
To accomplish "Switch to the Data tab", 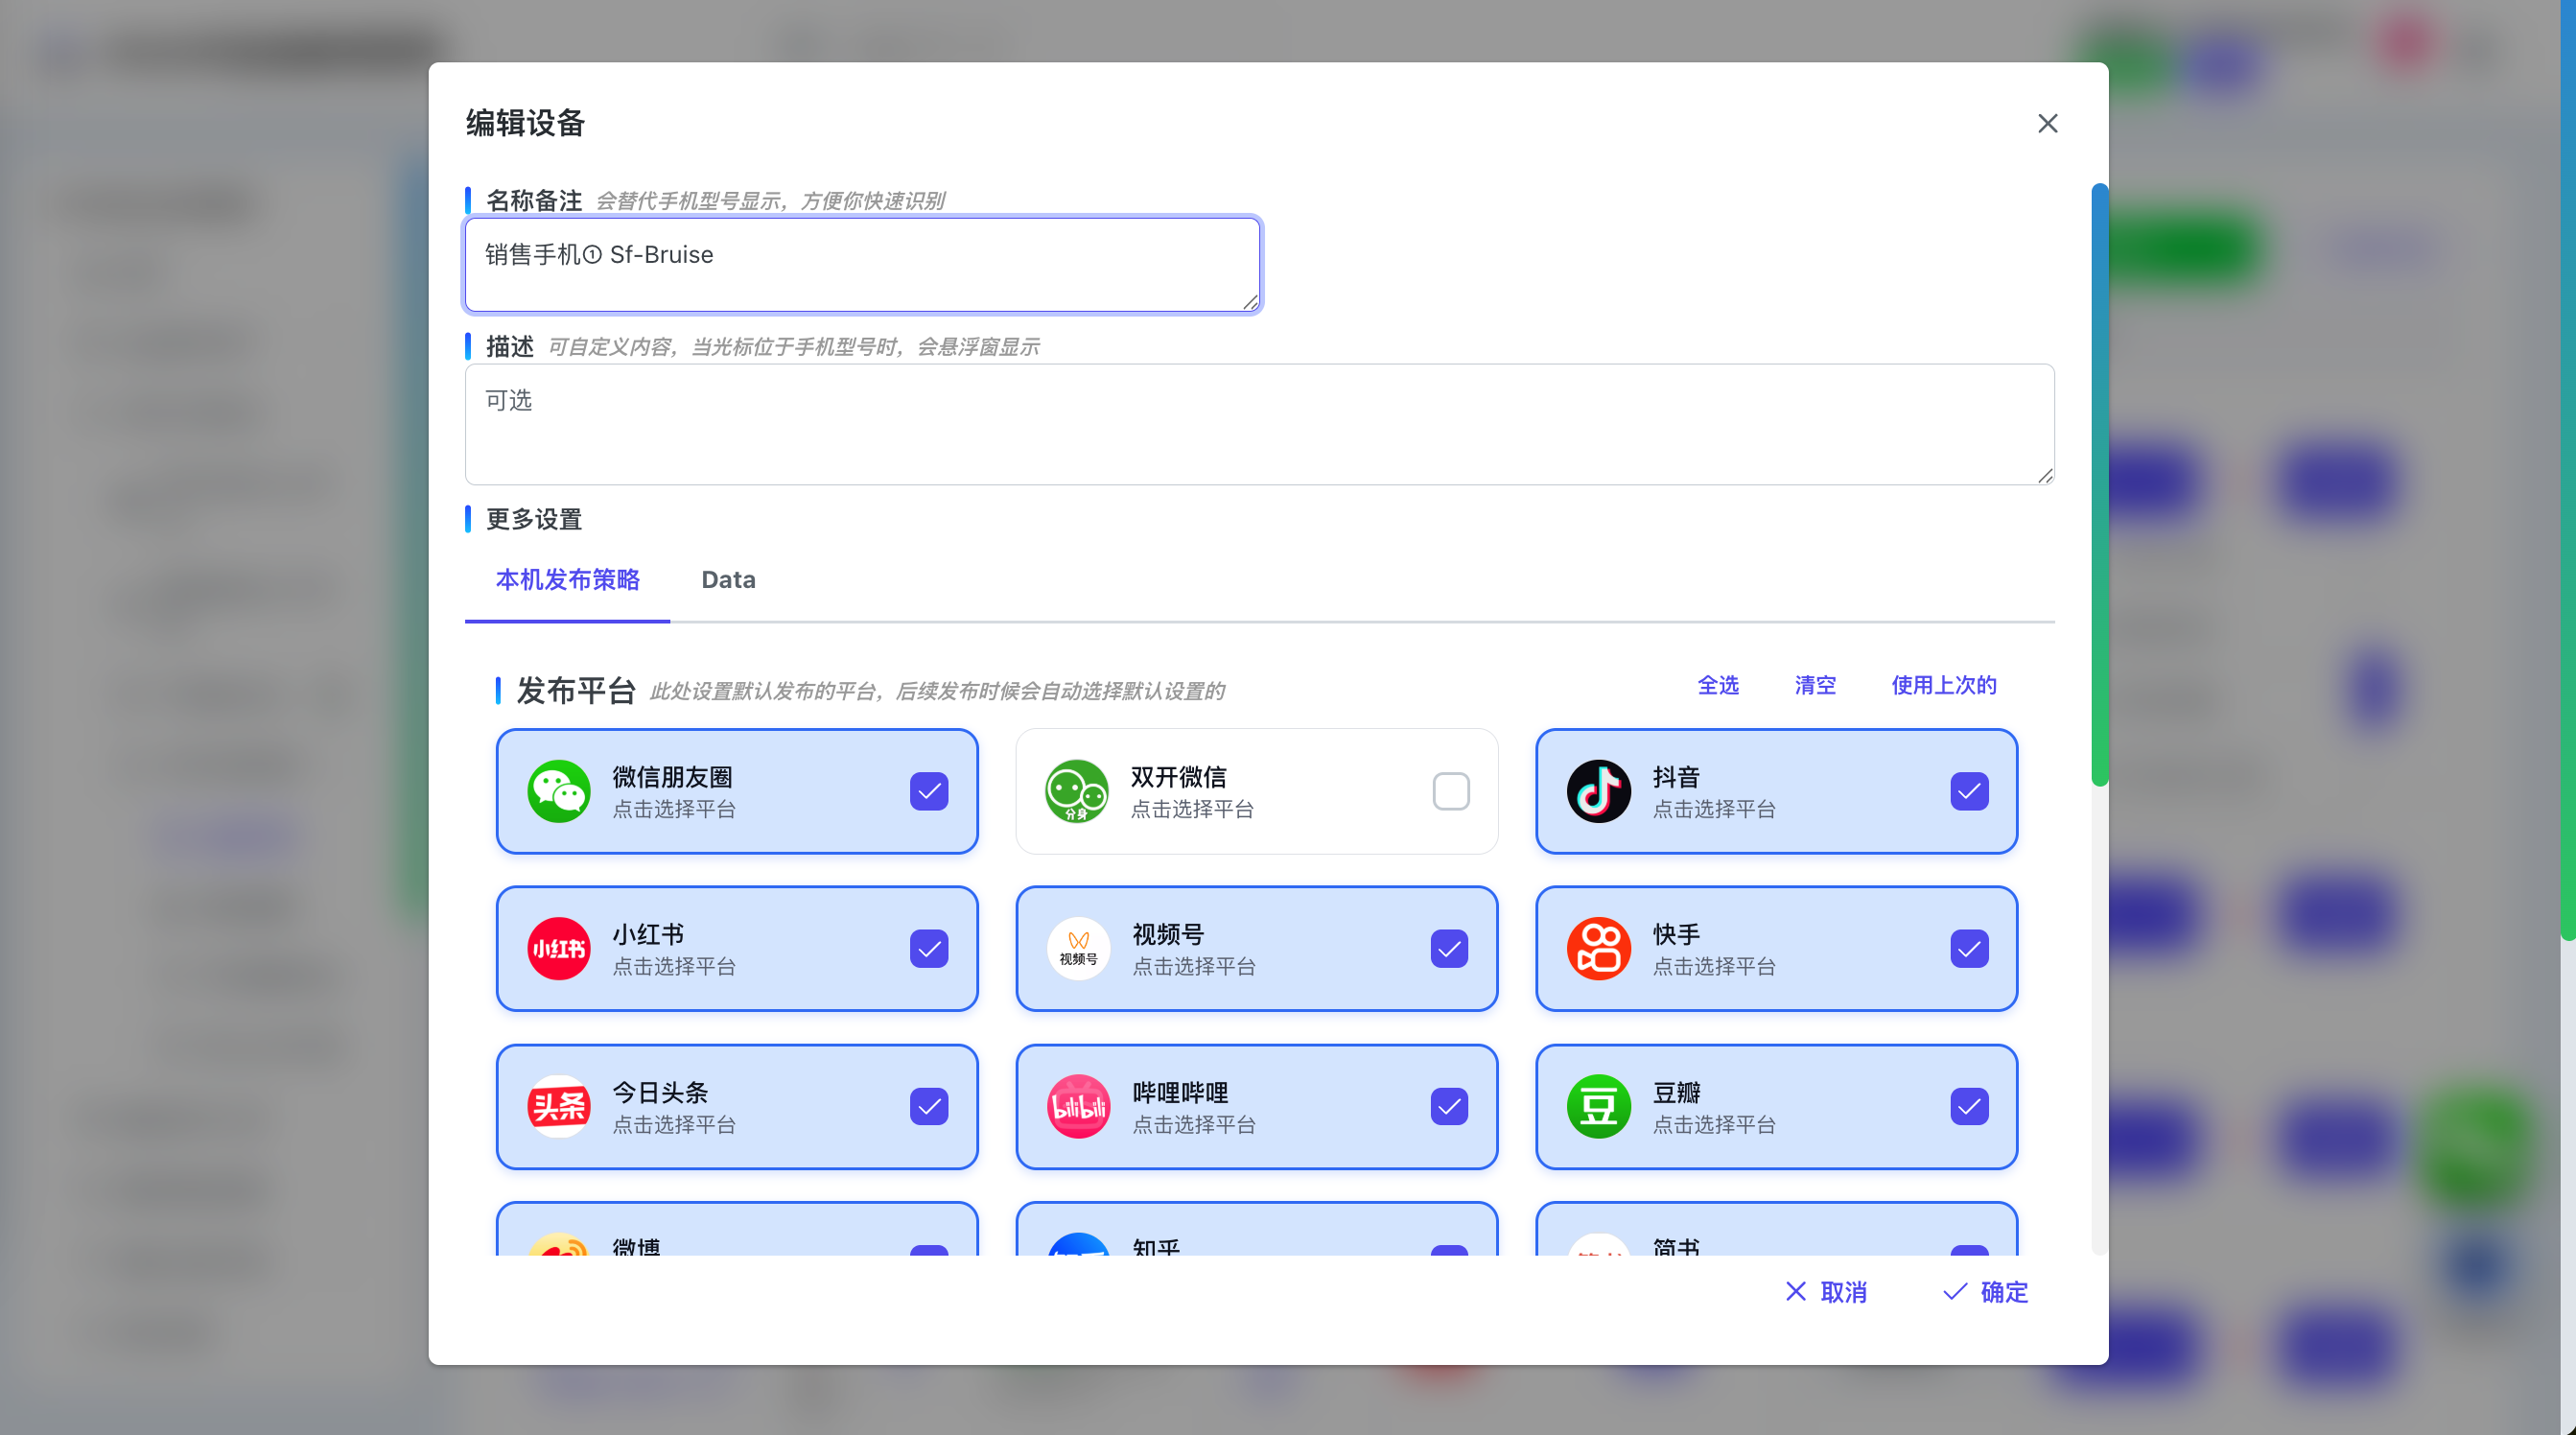I will tap(728, 580).
